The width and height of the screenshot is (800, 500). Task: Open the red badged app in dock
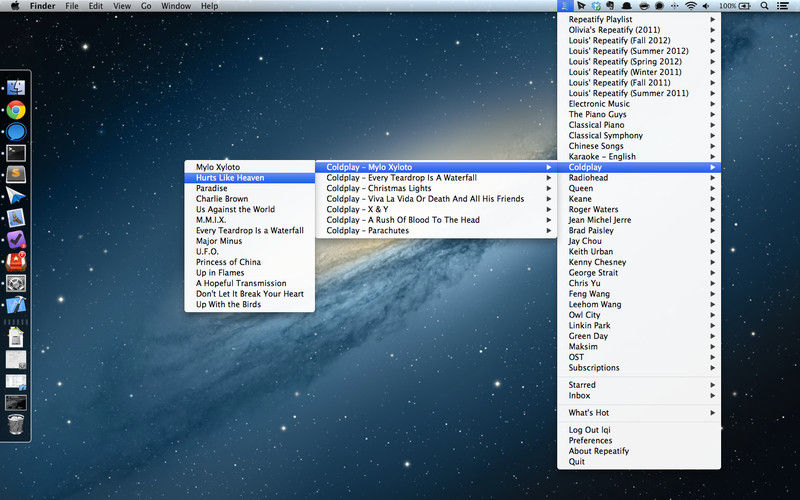coord(16,261)
